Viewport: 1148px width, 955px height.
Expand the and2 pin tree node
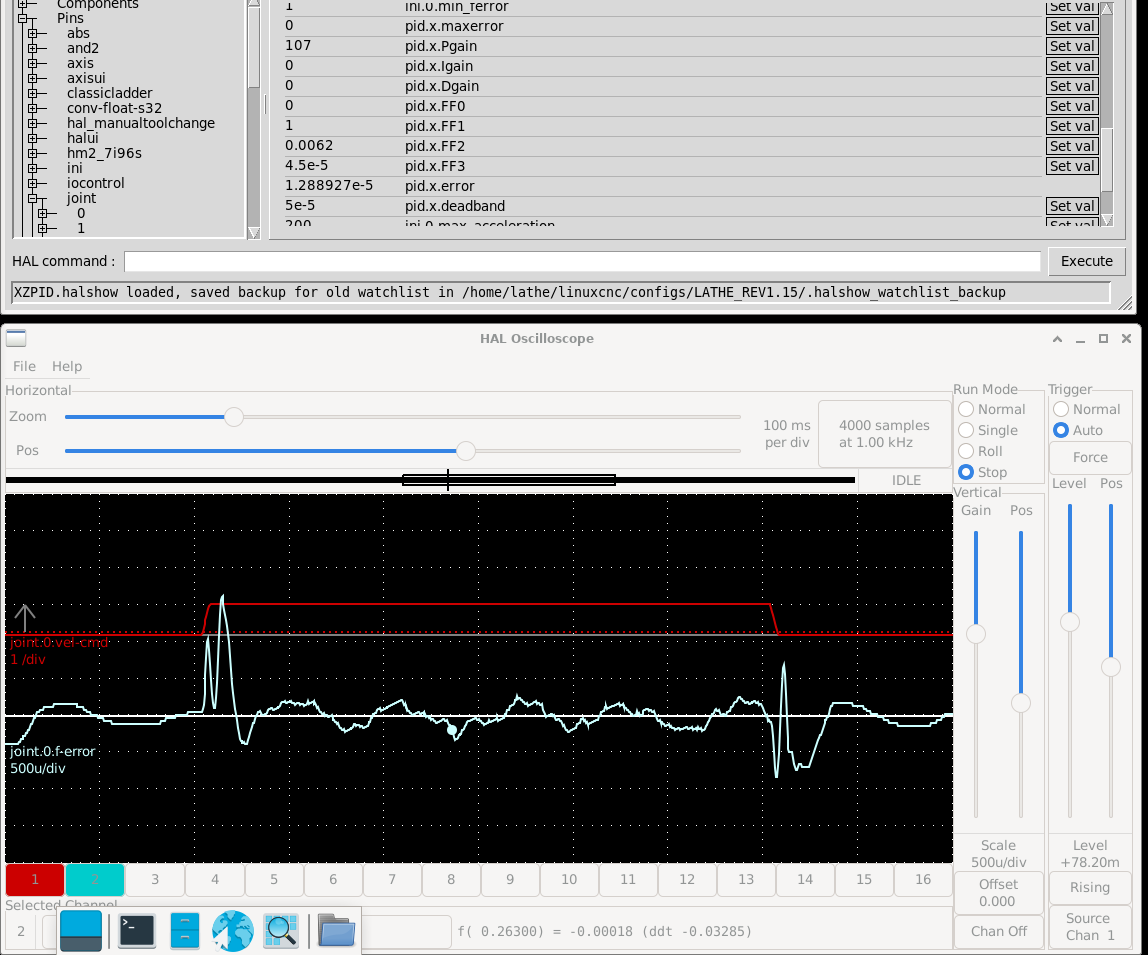[x=32, y=48]
